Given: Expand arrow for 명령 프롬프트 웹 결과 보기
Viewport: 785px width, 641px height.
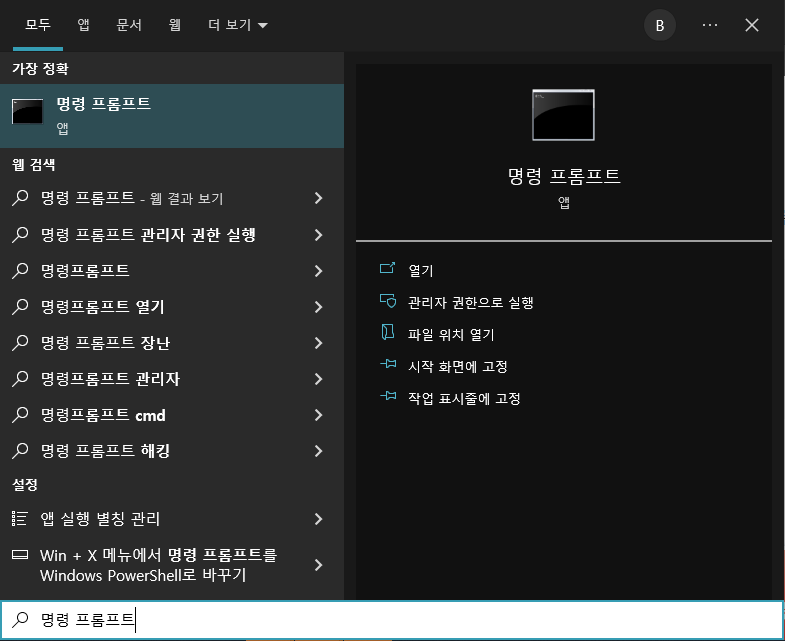Looking at the screenshot, I should [318, 198].
